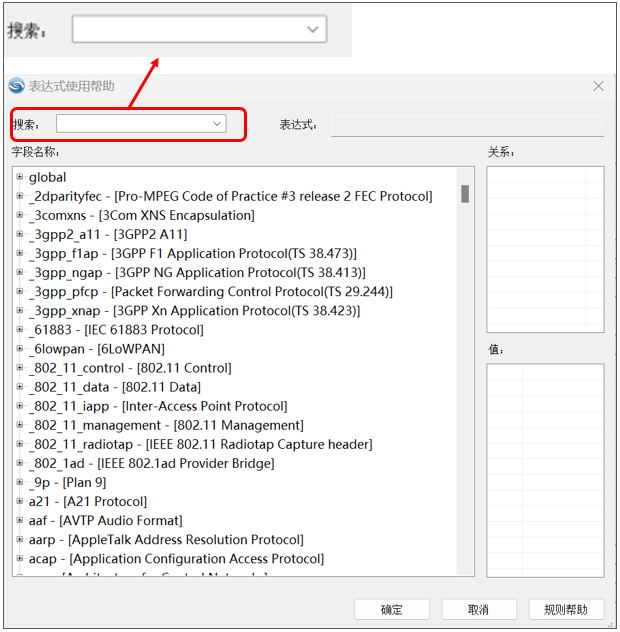Select 'acap - [Application Configuration Access Protocol]' row
This screenshot has width=620, height=632.
(x=177, y=559)
